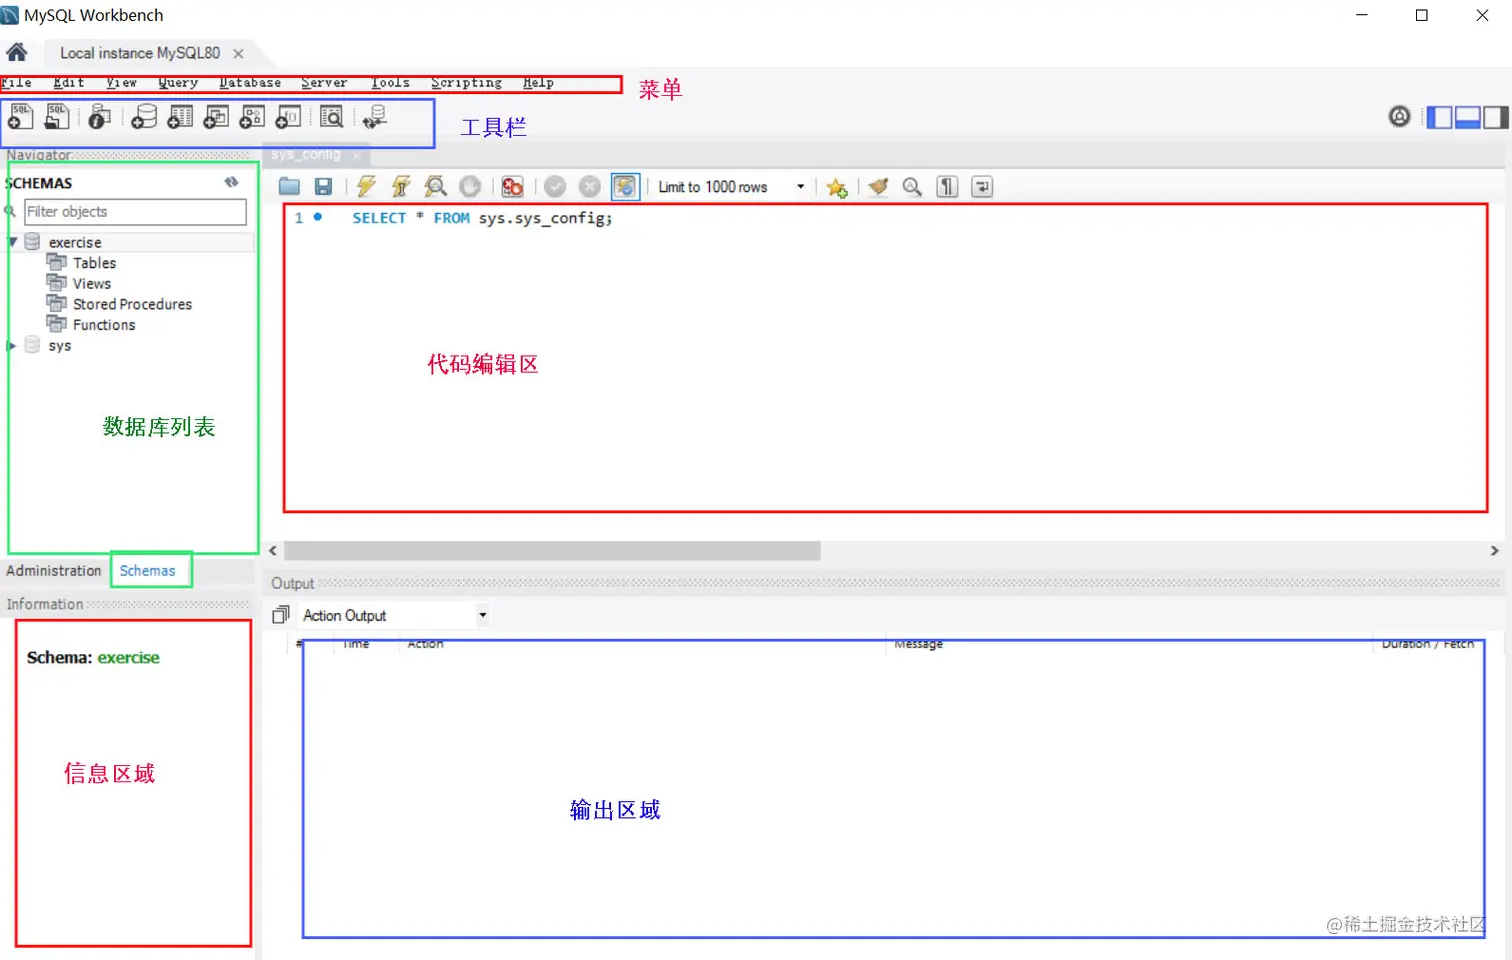This screenshot has height=960, width=1512.
Task: Search table data toolbar icon
Action: point(332,117)
